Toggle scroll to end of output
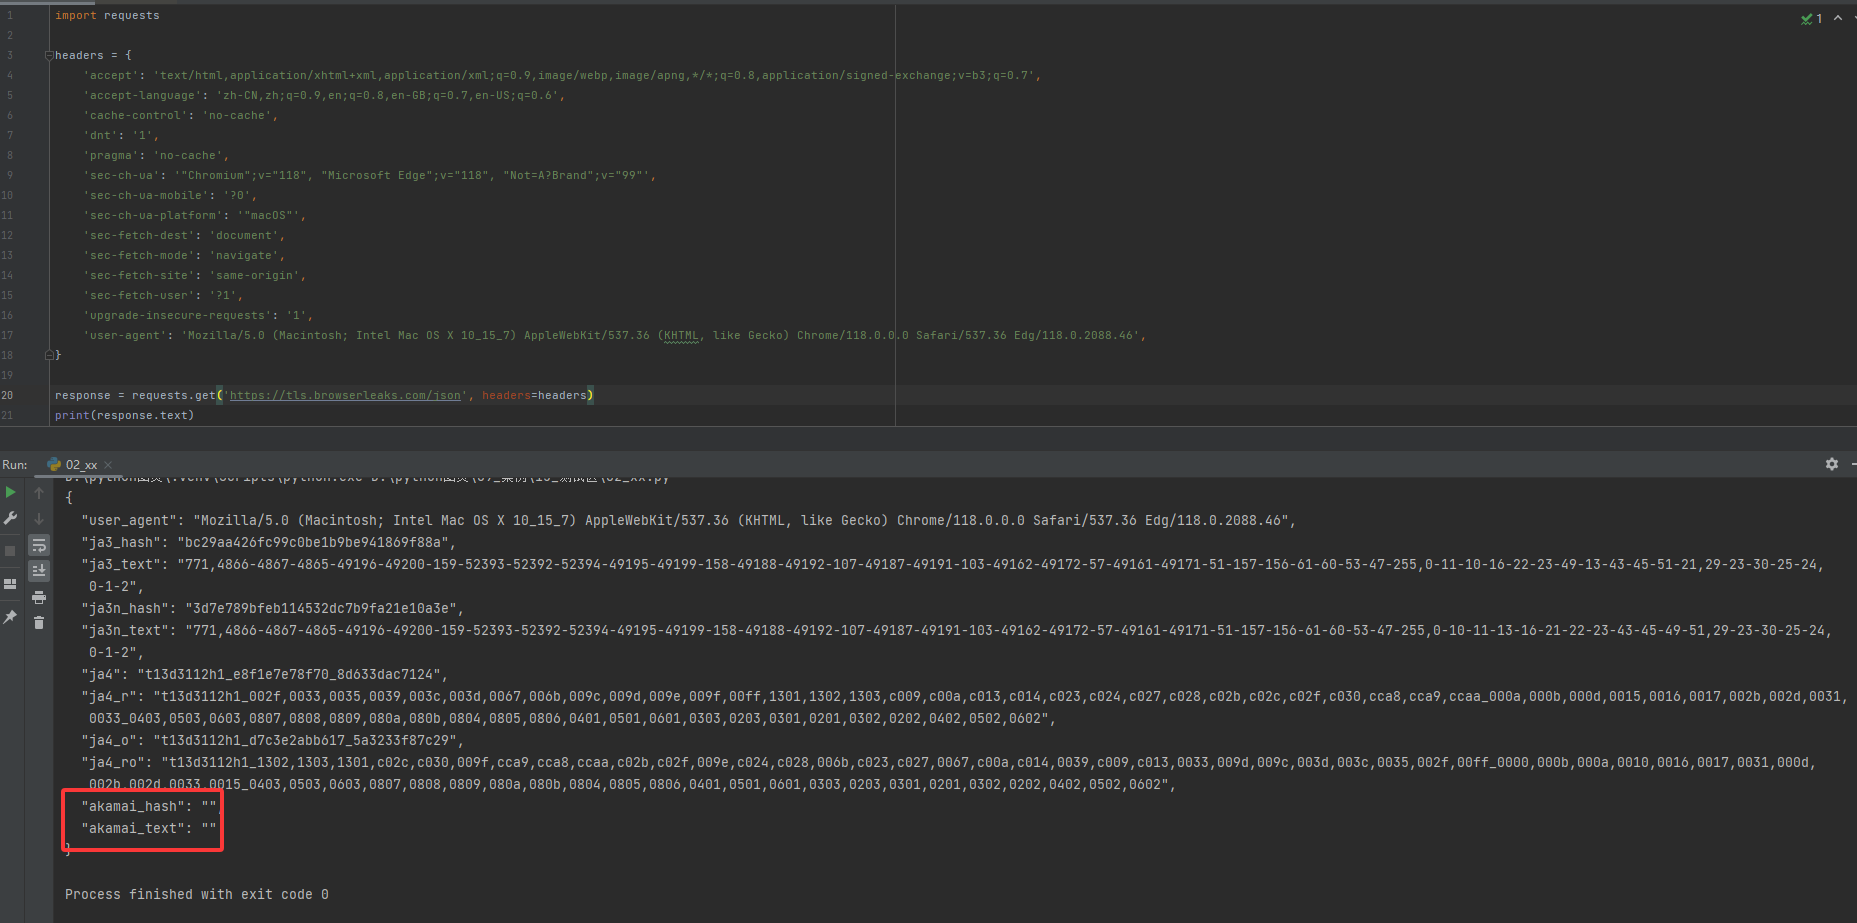Screen dimensions: 1857x923 (x=39, y=570)
